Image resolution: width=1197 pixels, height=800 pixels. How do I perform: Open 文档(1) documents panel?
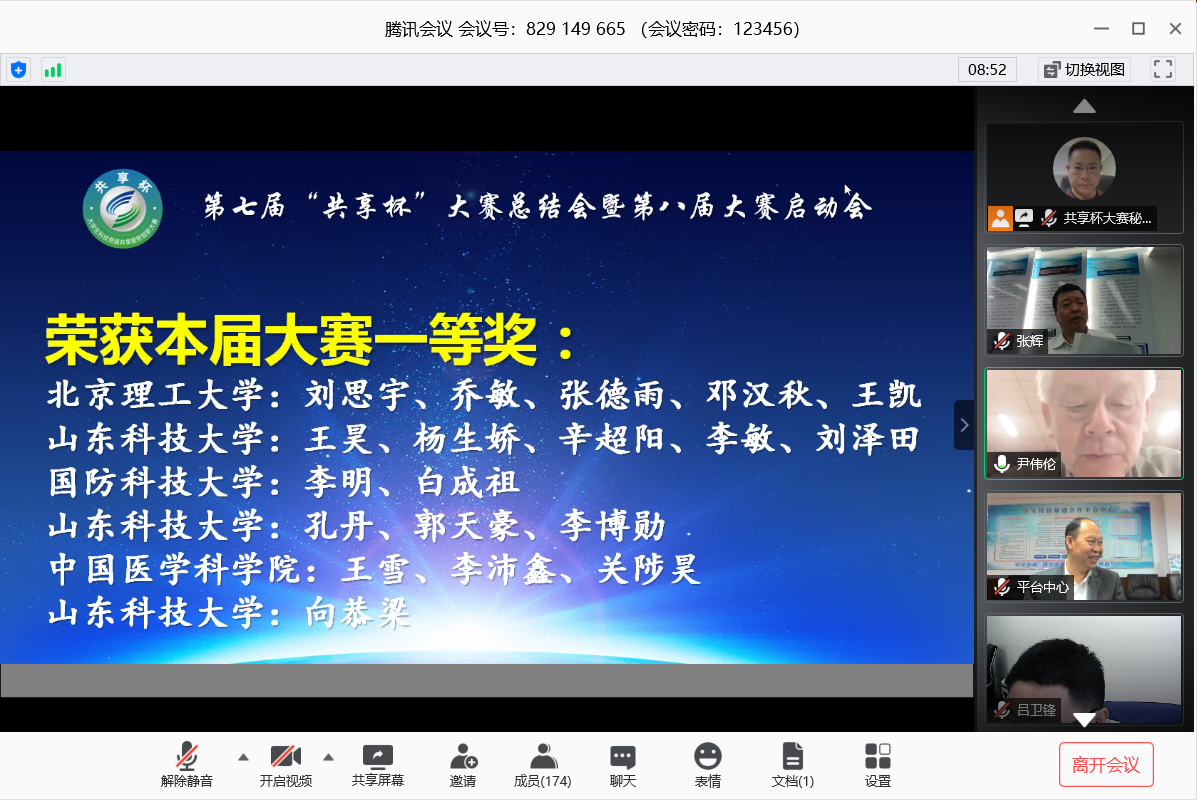(792, 765)
